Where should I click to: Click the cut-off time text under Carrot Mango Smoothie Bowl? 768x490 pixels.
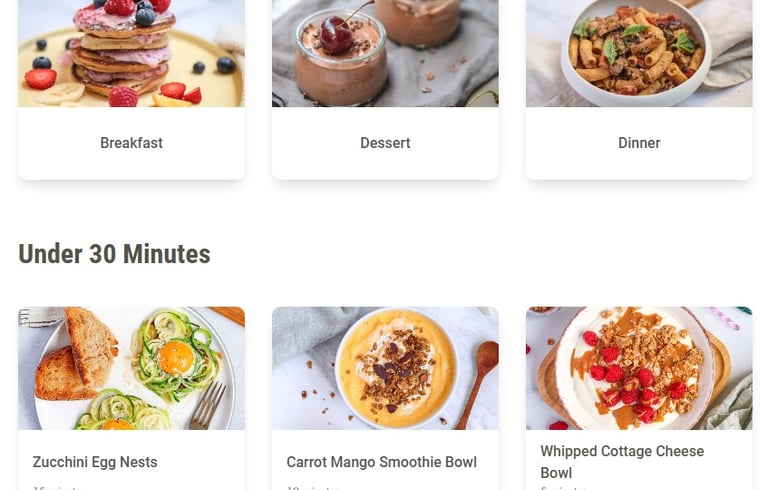tap(312, 488)
